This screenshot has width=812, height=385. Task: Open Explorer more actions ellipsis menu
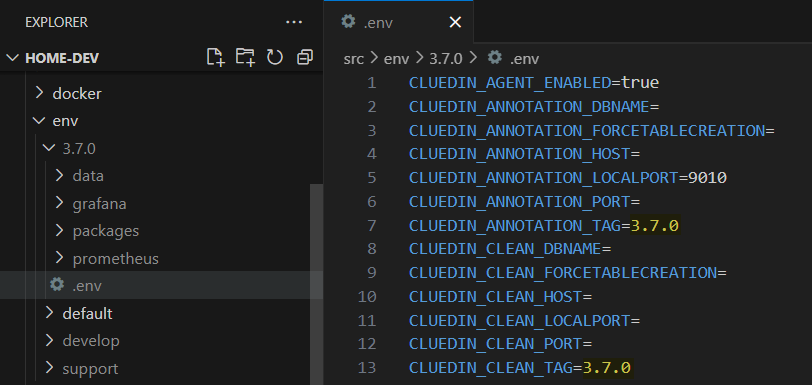click(x=294, y=22)
